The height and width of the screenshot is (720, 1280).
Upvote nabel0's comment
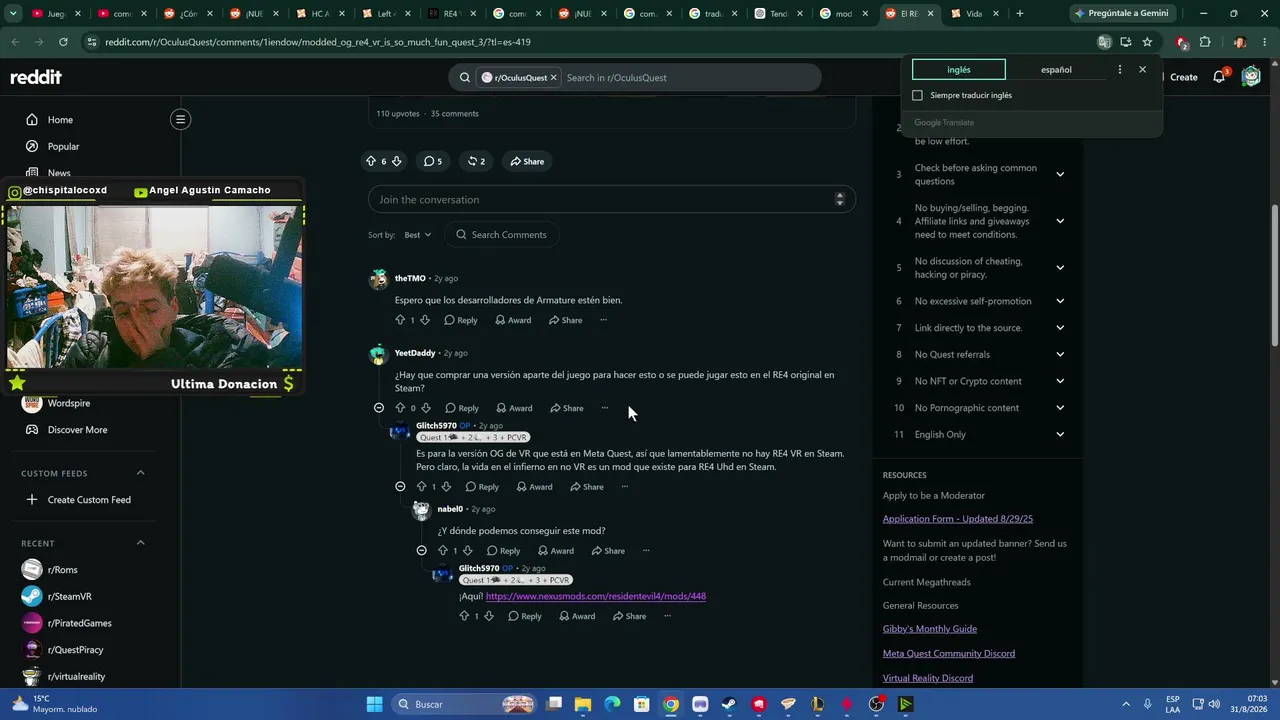pos(443,551)
